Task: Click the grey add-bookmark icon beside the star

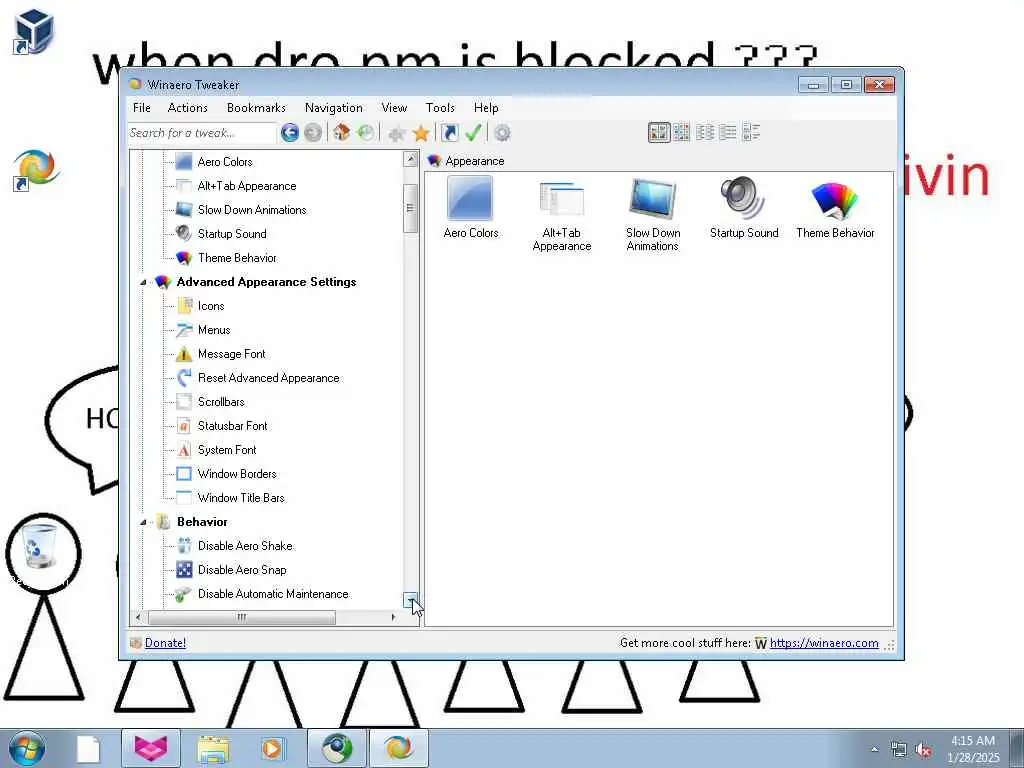Action: pos(396,134)
